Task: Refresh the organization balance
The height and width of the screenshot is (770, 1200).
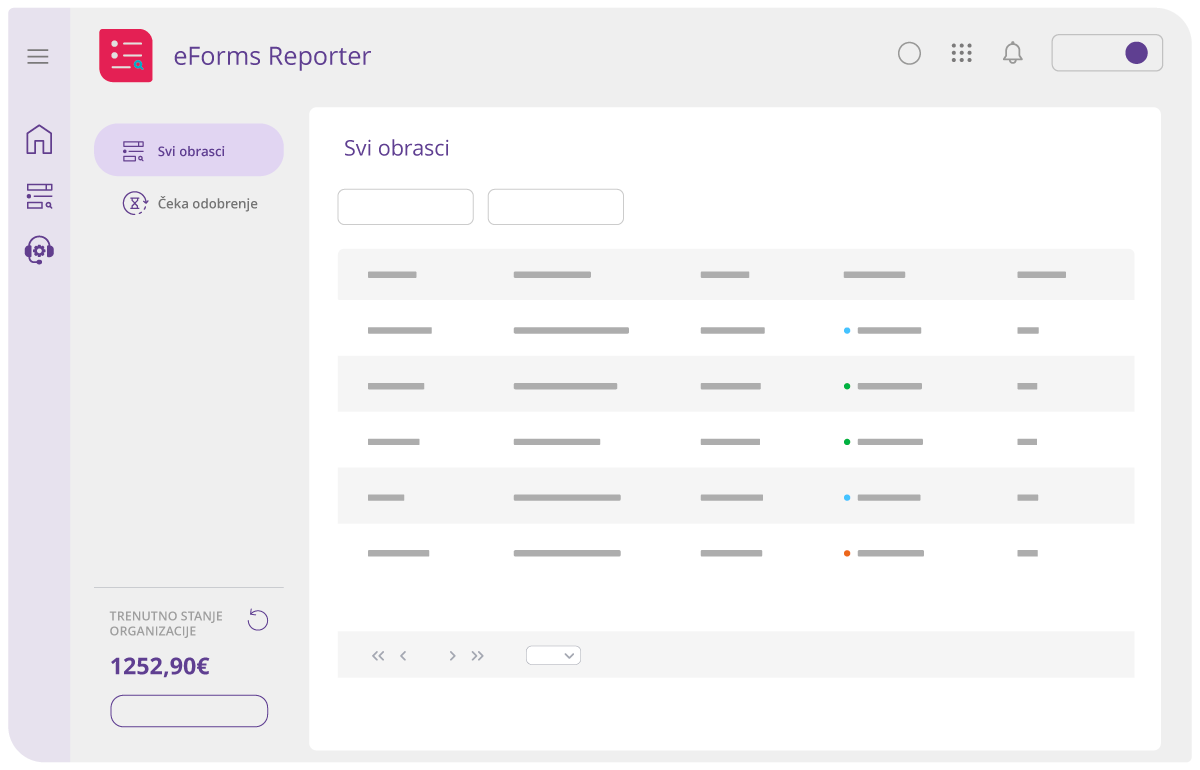Action: 258,620
